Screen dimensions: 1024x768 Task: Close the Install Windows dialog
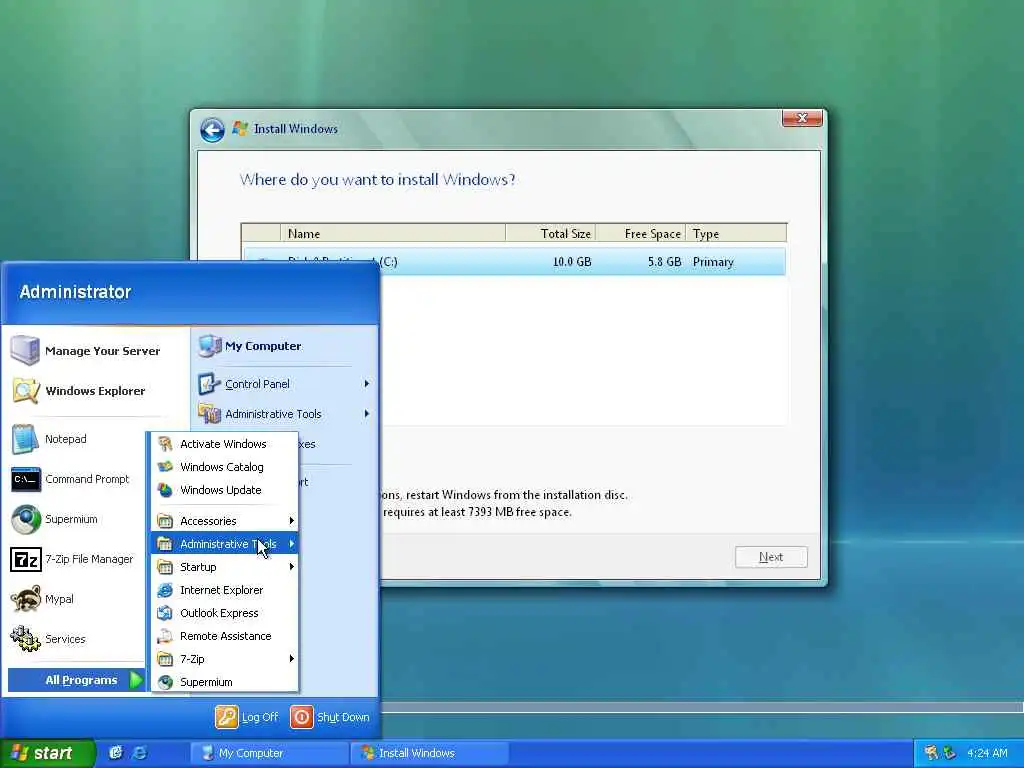[802, 118]
